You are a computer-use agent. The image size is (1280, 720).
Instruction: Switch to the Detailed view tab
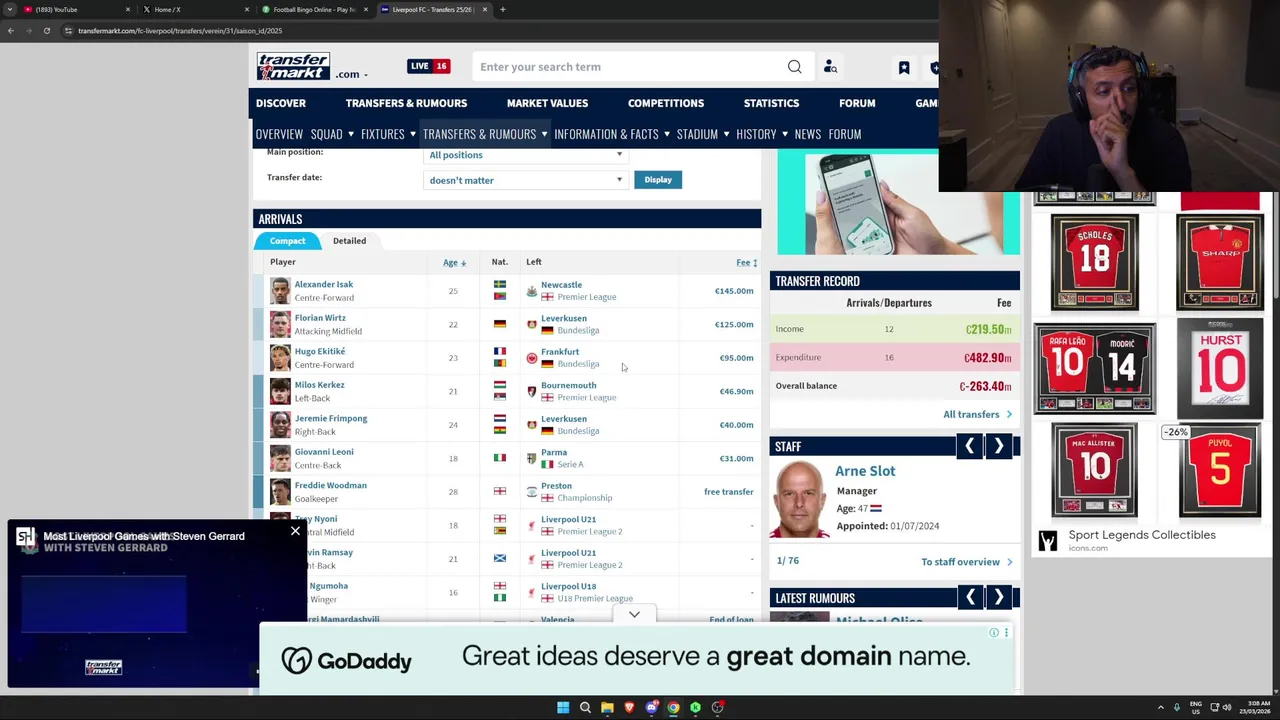(349, 241)
